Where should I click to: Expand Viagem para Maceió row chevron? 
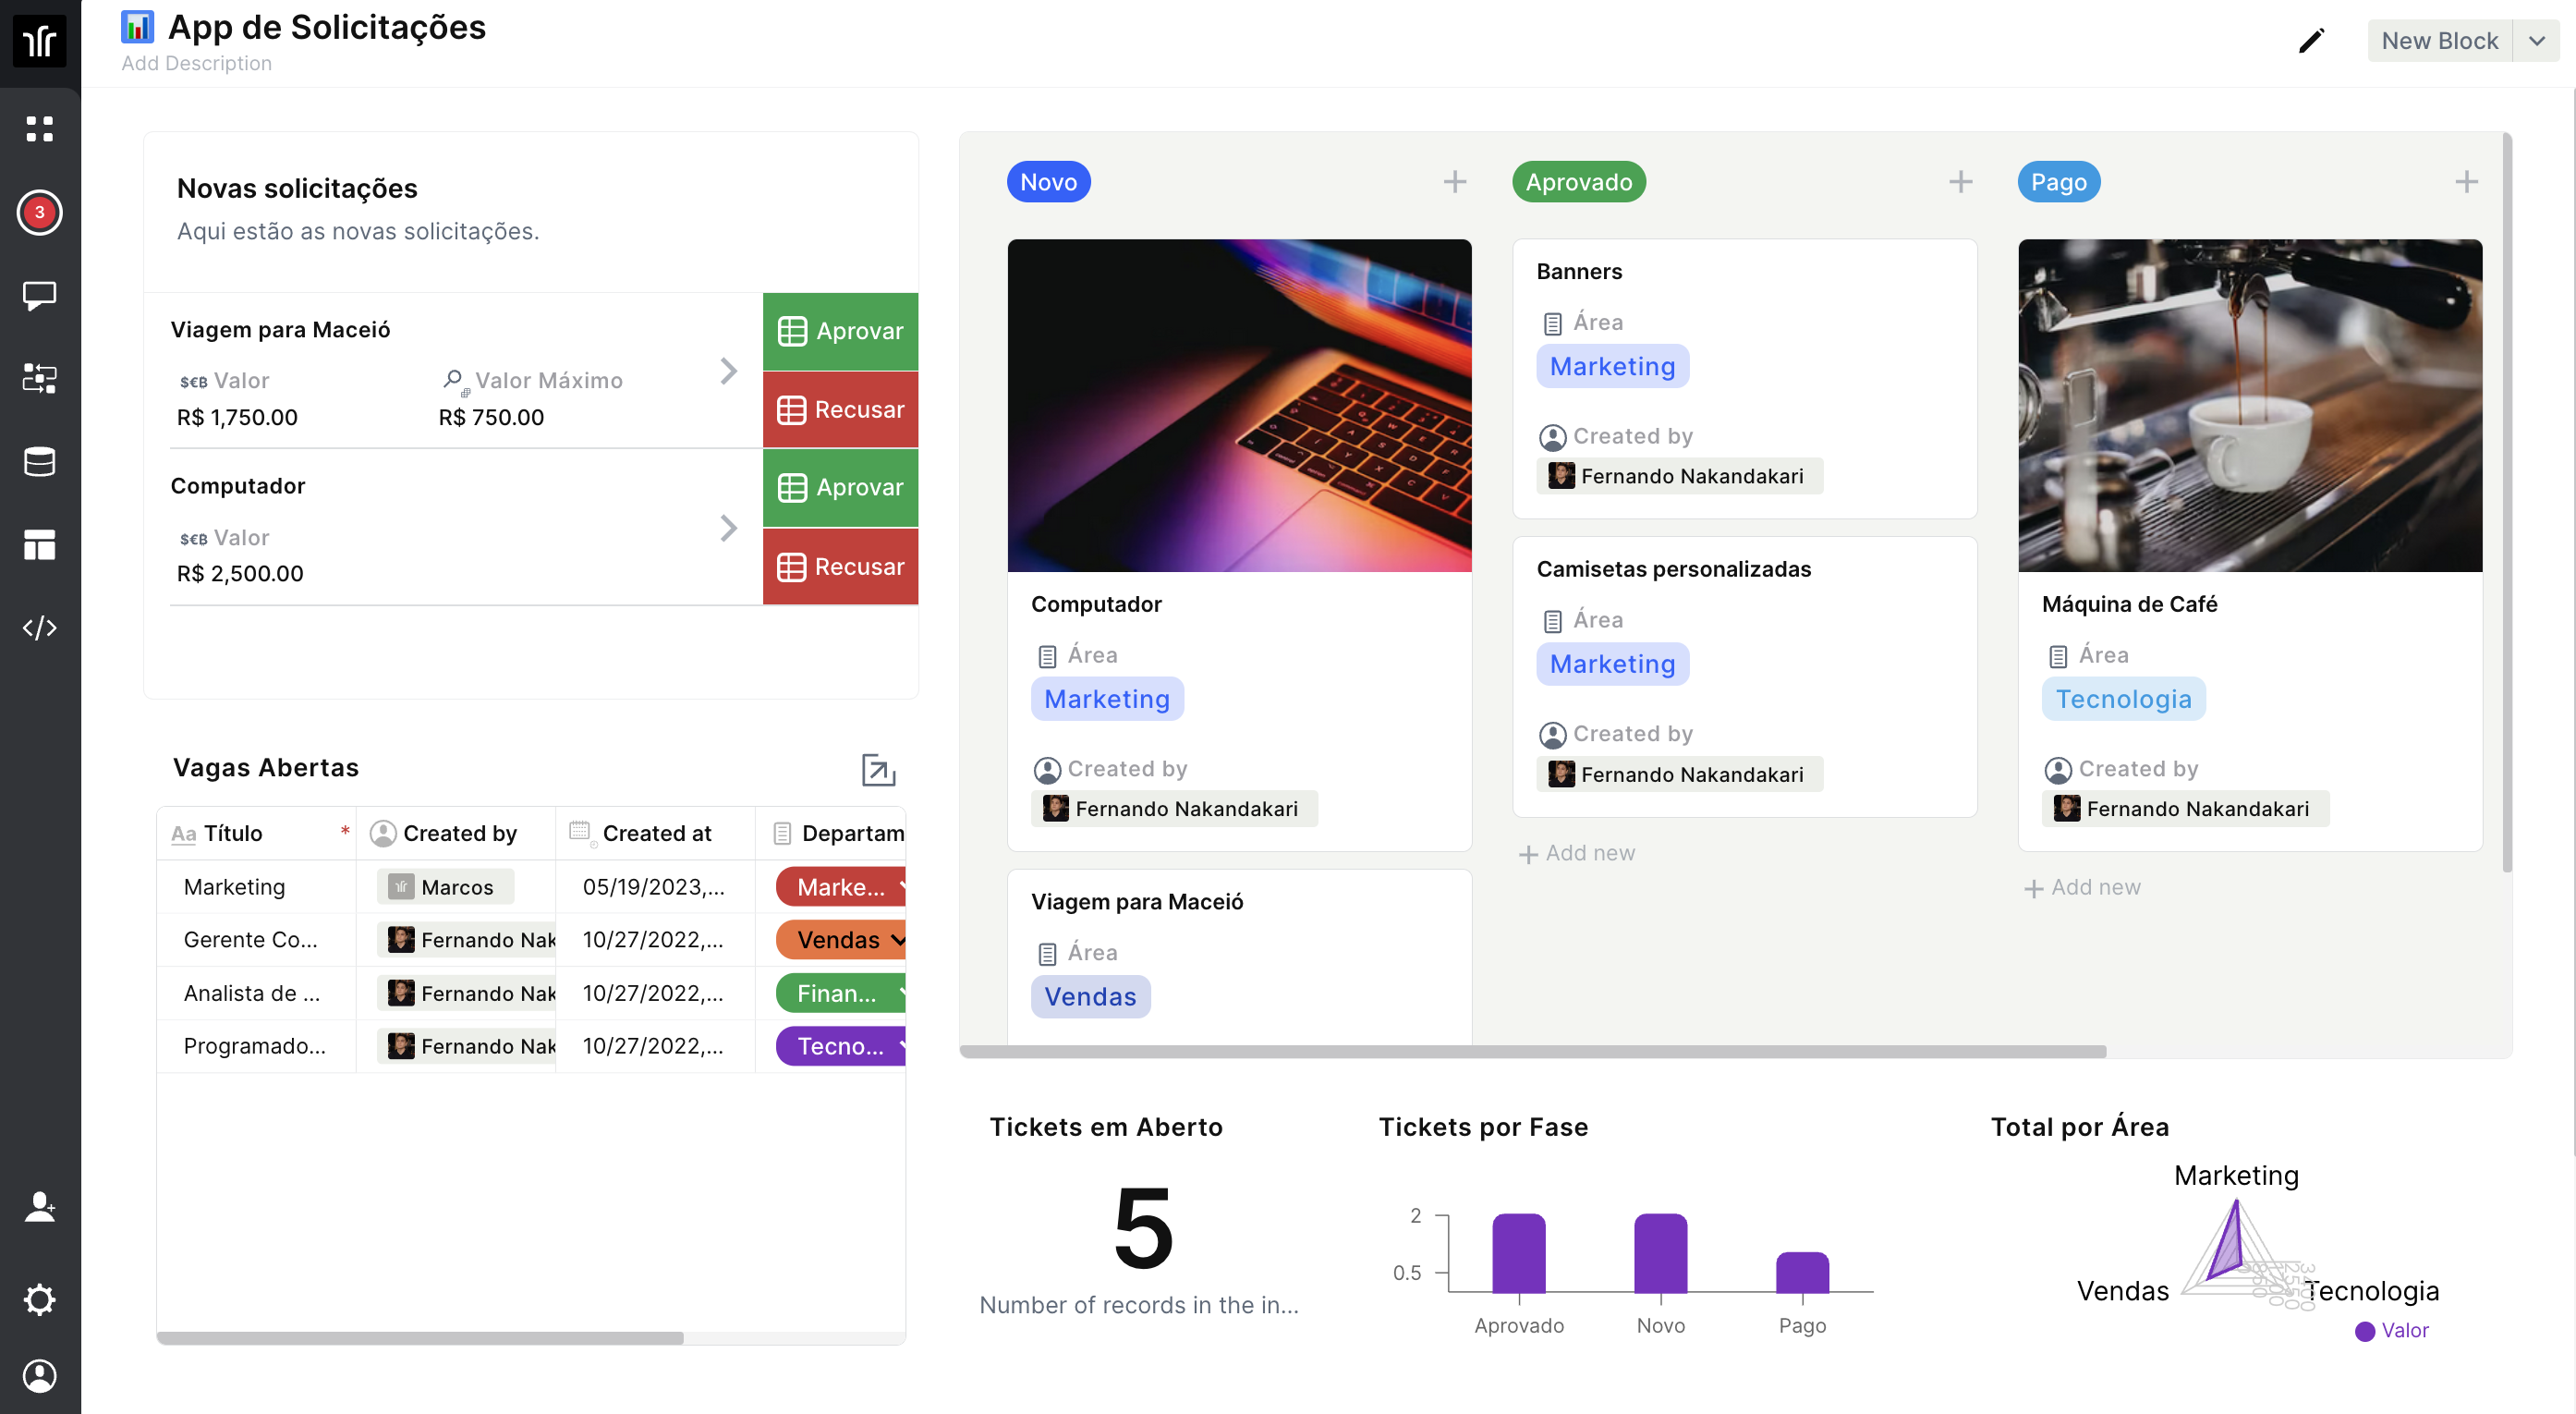point(728,371)
